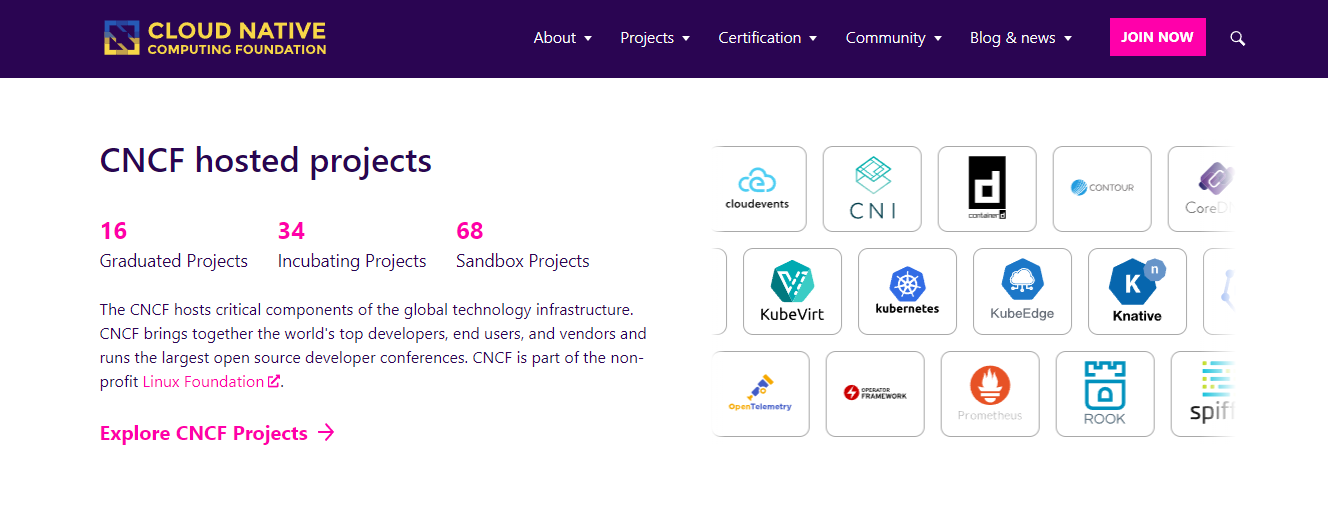Click the CNCF hosted projects heading
Viewport: 1328px width, 526px height.
[266, 160]
